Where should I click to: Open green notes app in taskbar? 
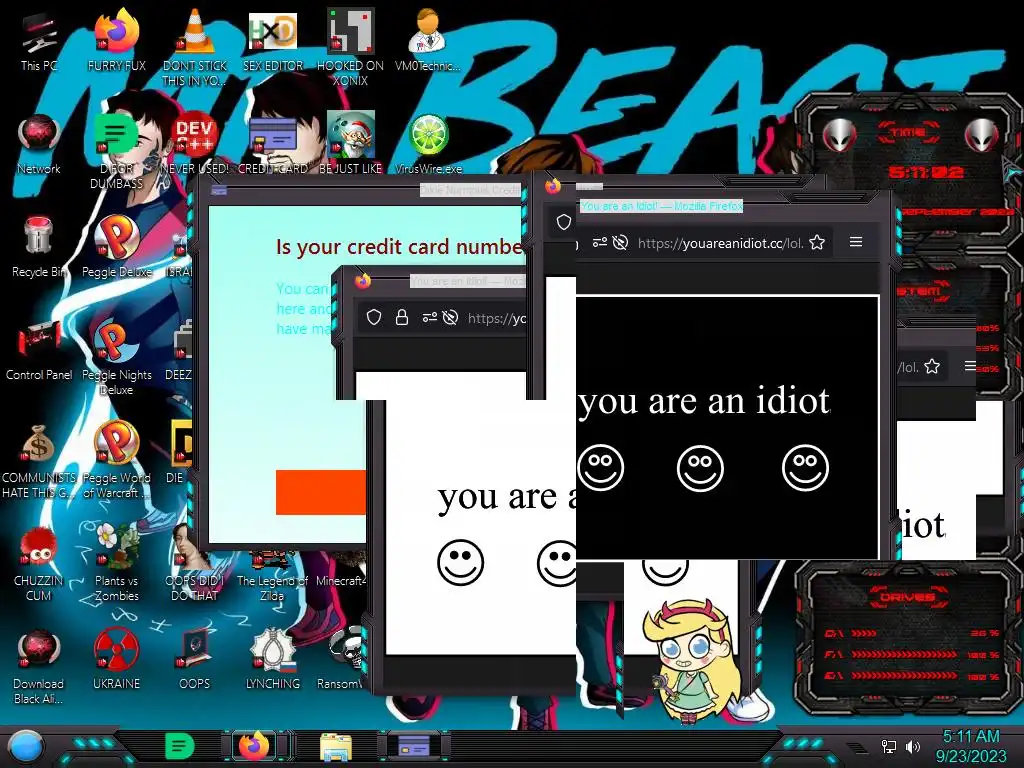coord(179,746)
